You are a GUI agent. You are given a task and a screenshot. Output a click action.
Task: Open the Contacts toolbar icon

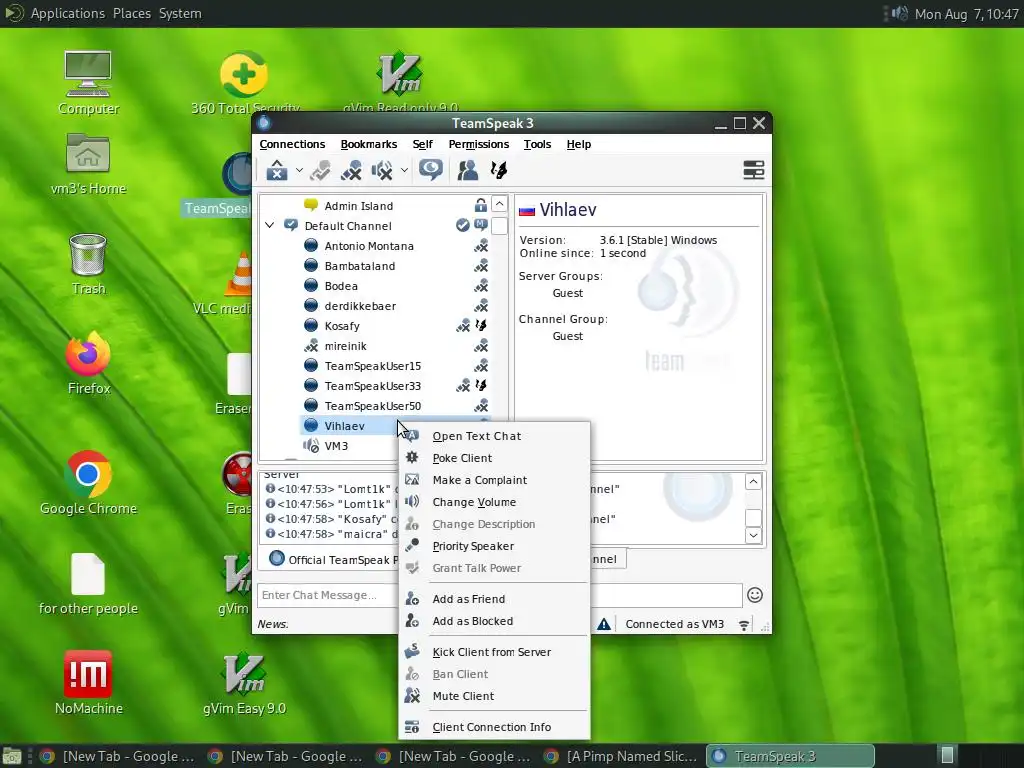coord(467,170)
